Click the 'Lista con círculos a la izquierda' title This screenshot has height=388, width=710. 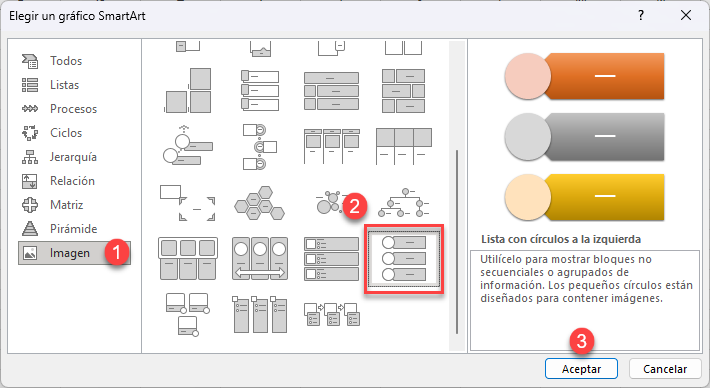click(561, 239)
